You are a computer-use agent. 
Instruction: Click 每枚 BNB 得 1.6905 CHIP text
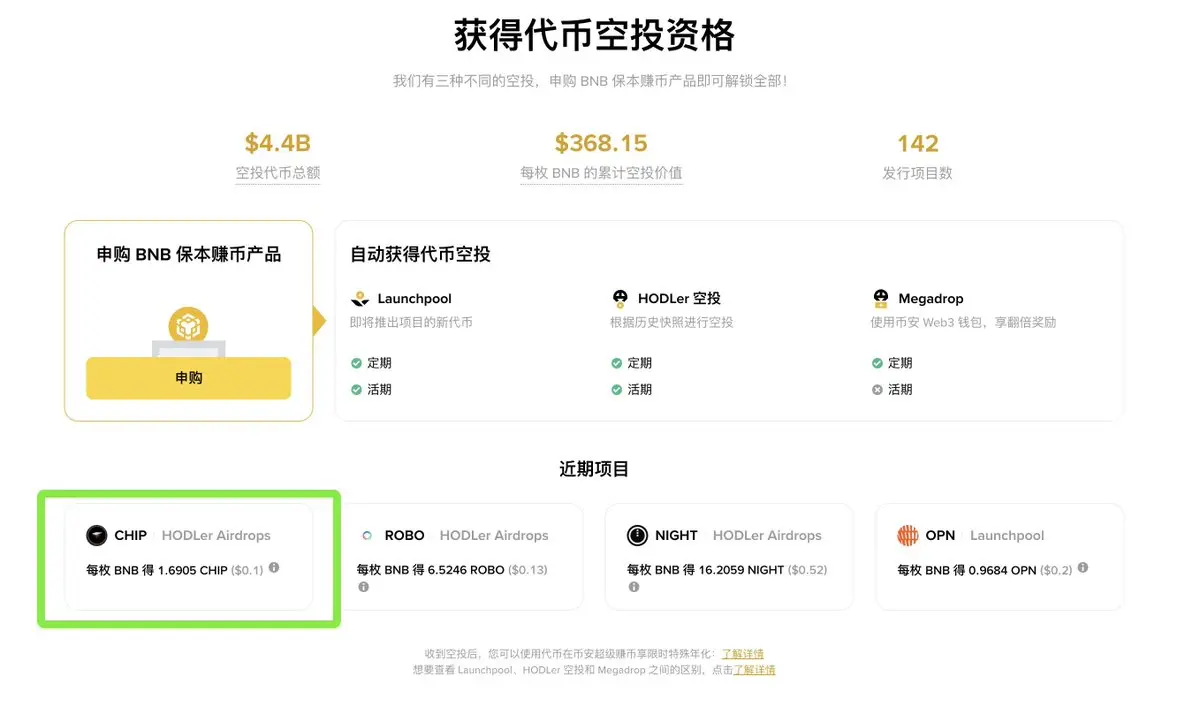tap(157, 570)
